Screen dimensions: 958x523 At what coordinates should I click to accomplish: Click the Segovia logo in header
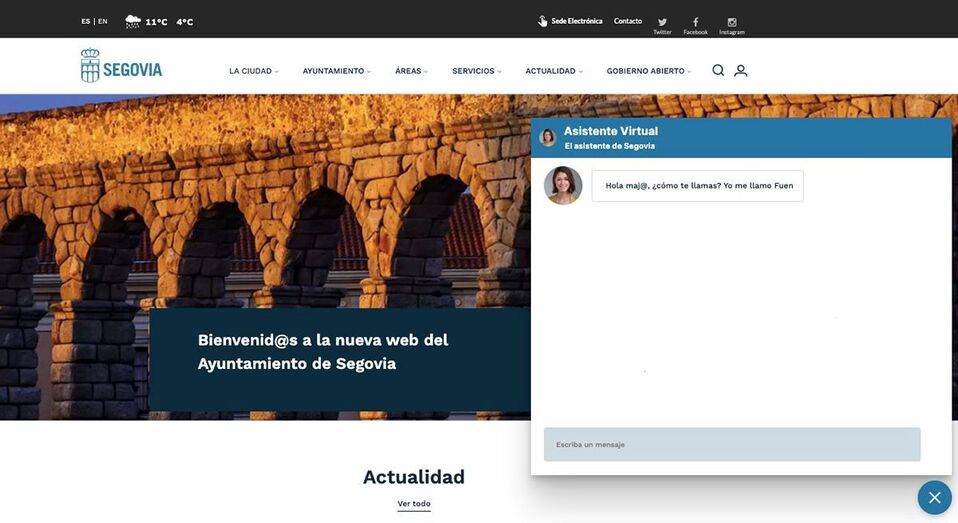click(x=121, y=67)
